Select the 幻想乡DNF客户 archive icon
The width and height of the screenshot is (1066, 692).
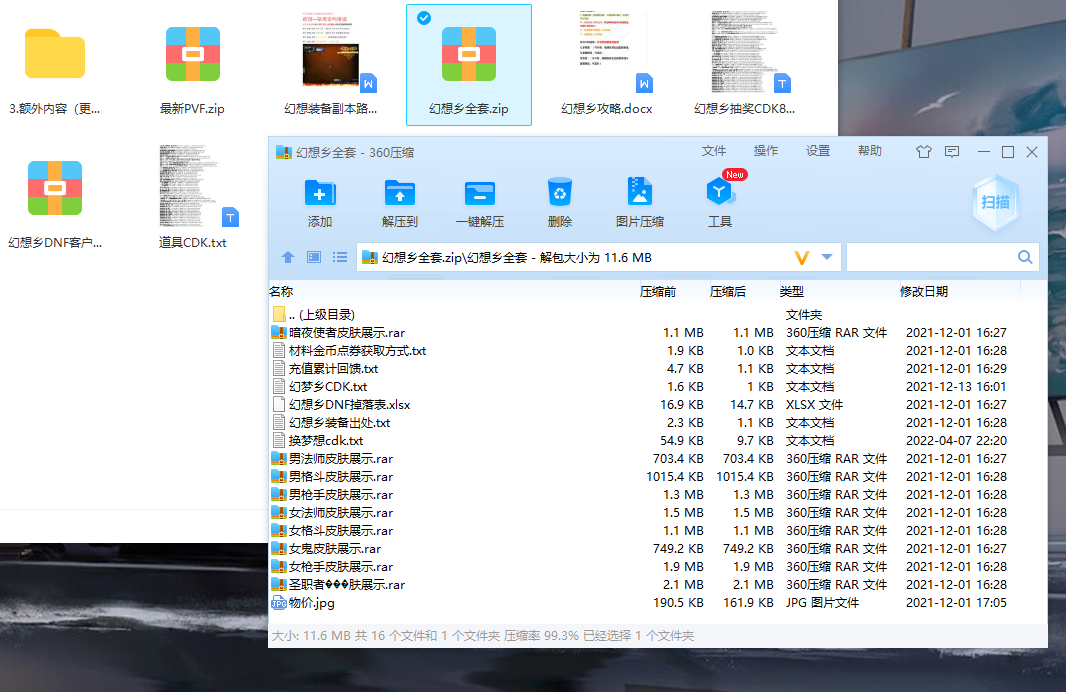pyautogui.click(x=55, y=188)
